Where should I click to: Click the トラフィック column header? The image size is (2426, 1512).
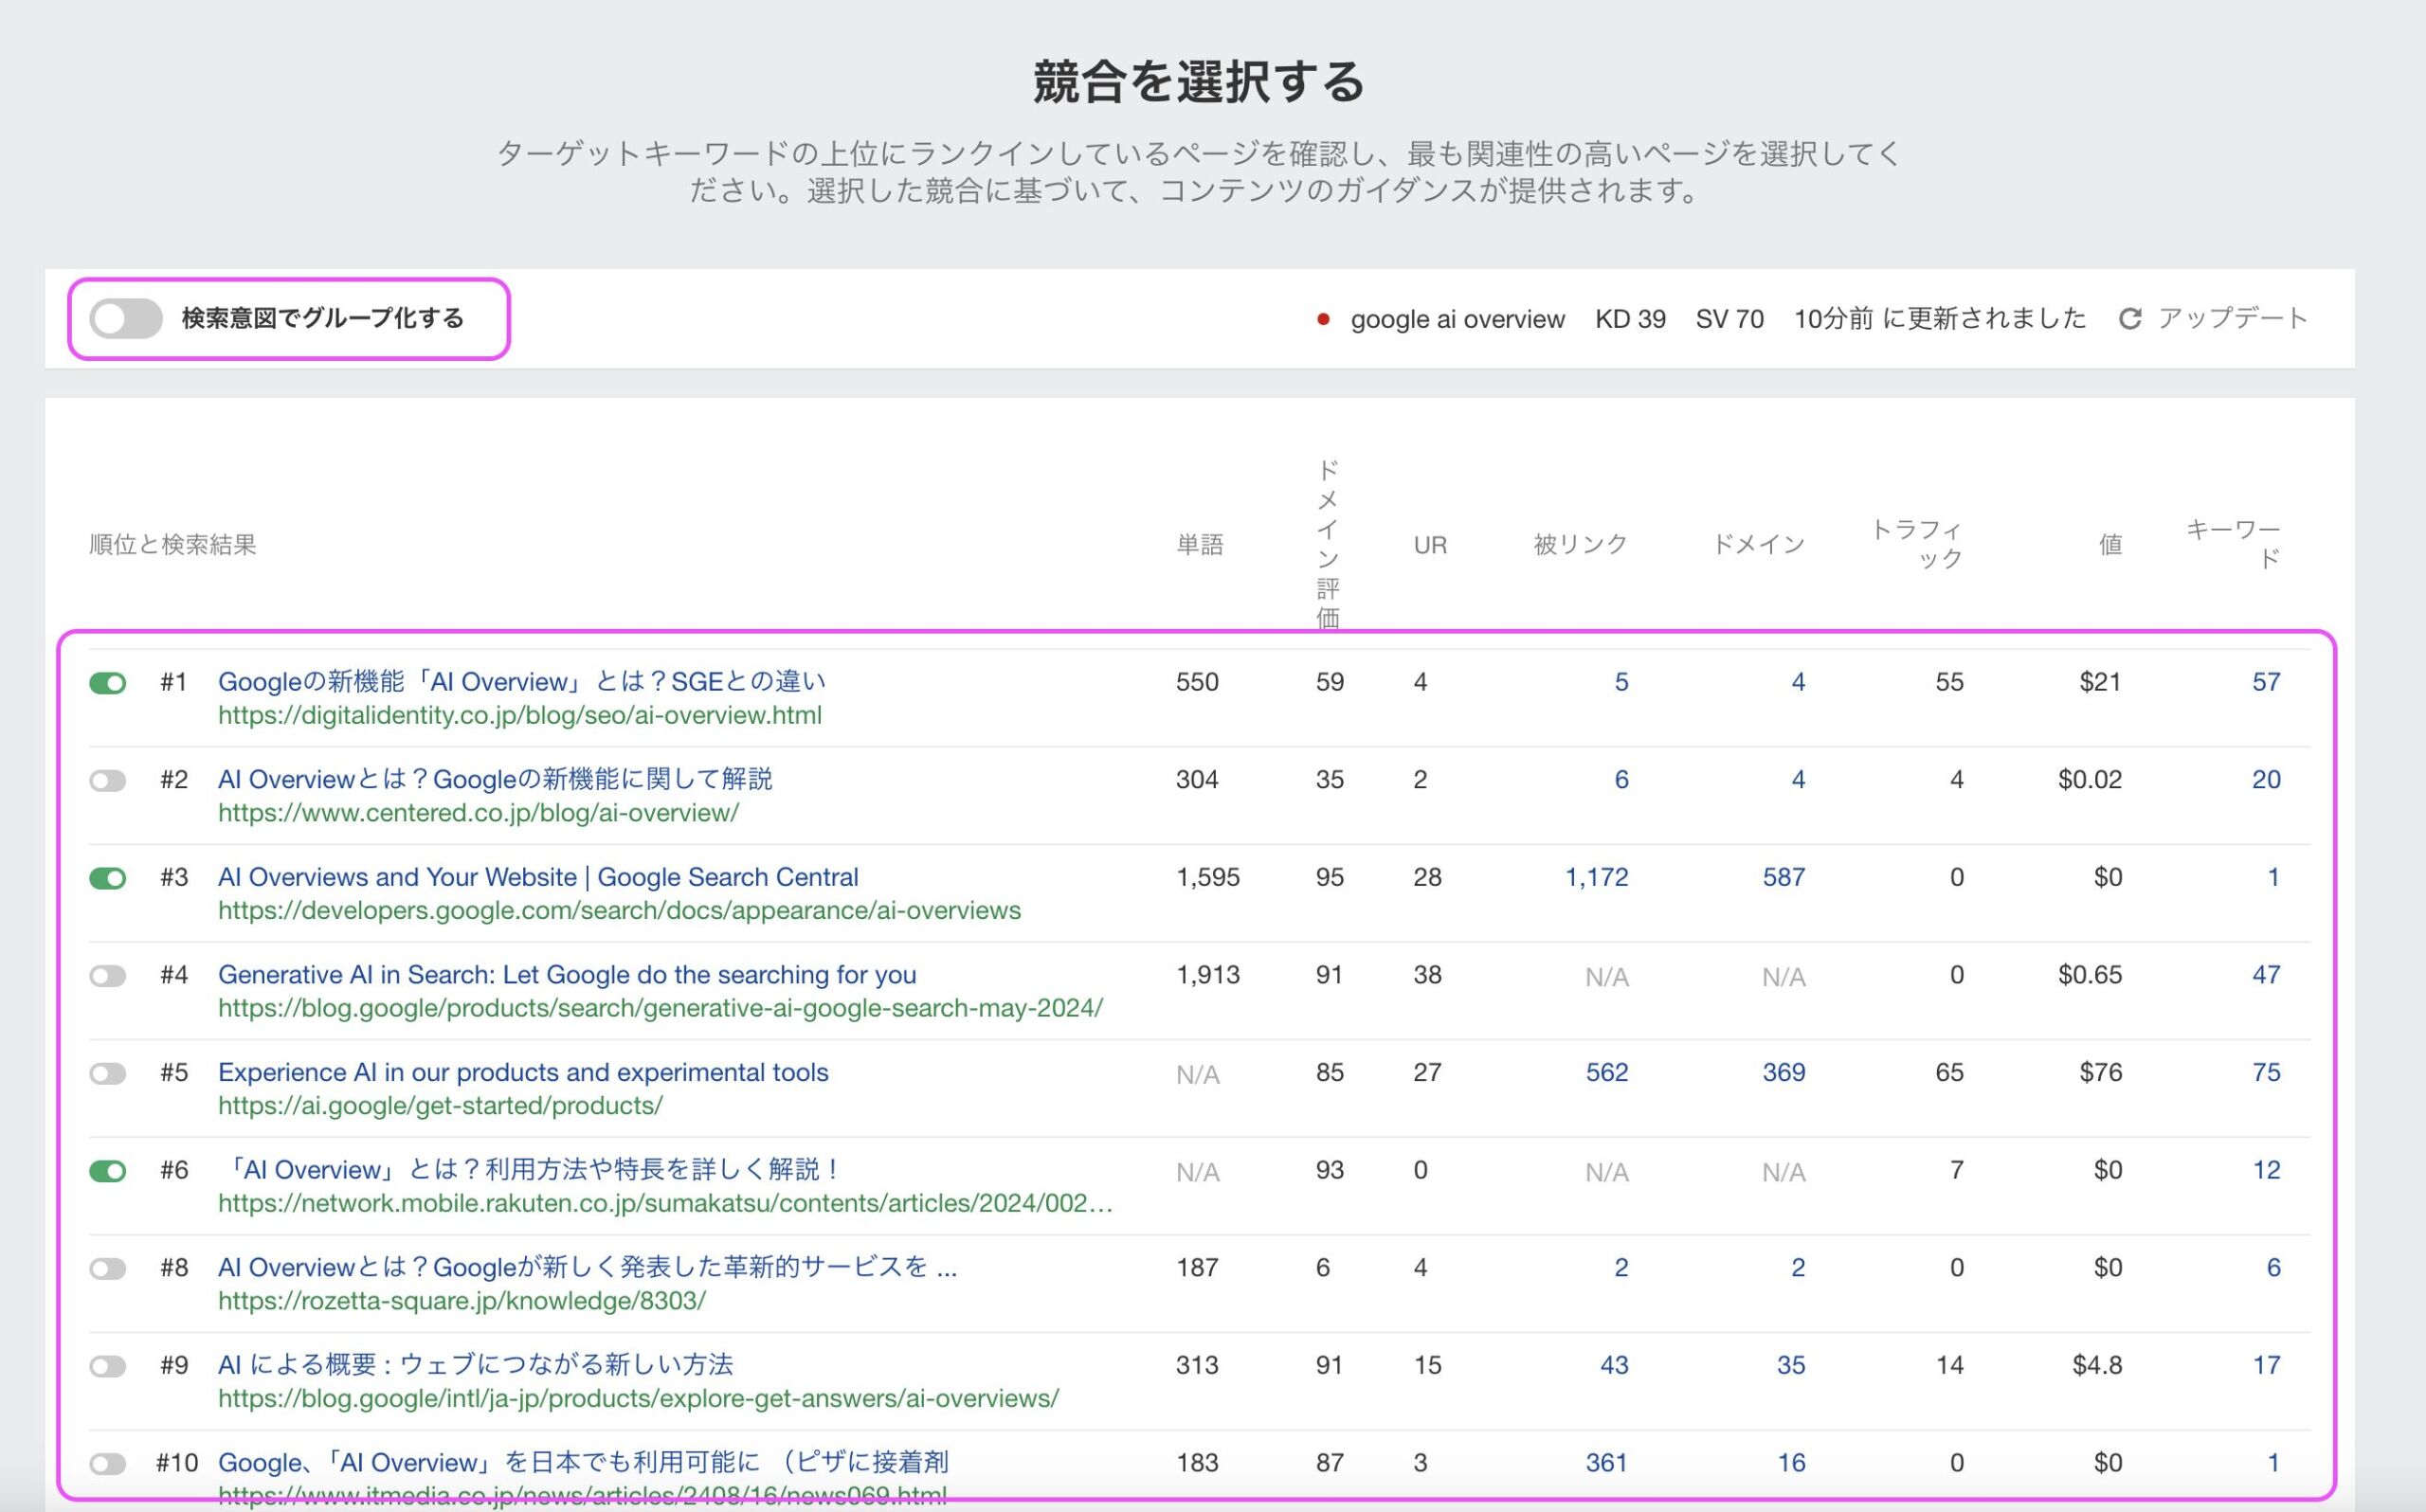[1916, 544]
